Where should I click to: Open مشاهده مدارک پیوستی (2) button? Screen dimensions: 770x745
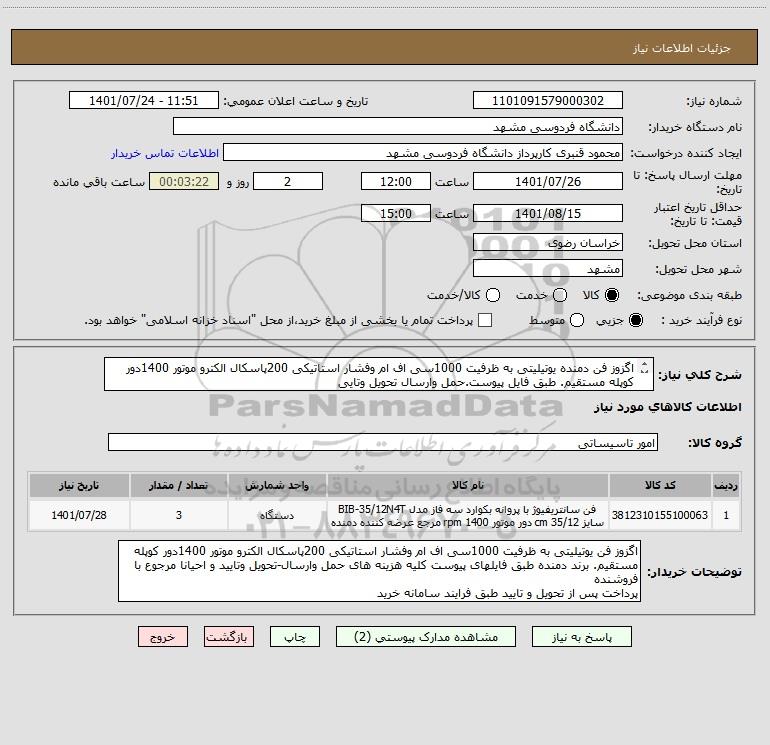click(x=426, y=637)
